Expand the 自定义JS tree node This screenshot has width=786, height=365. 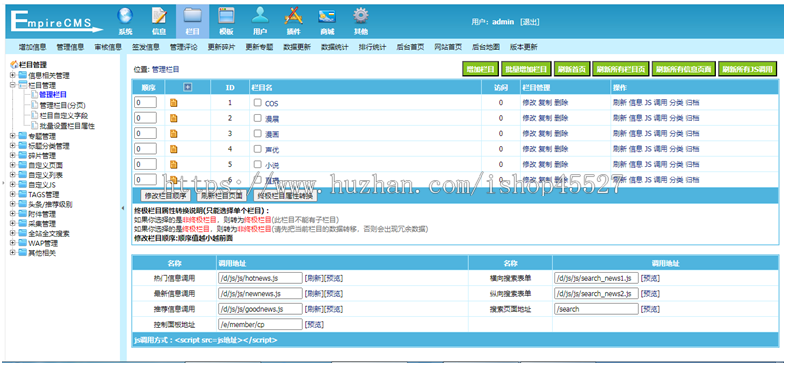[12, 185]
